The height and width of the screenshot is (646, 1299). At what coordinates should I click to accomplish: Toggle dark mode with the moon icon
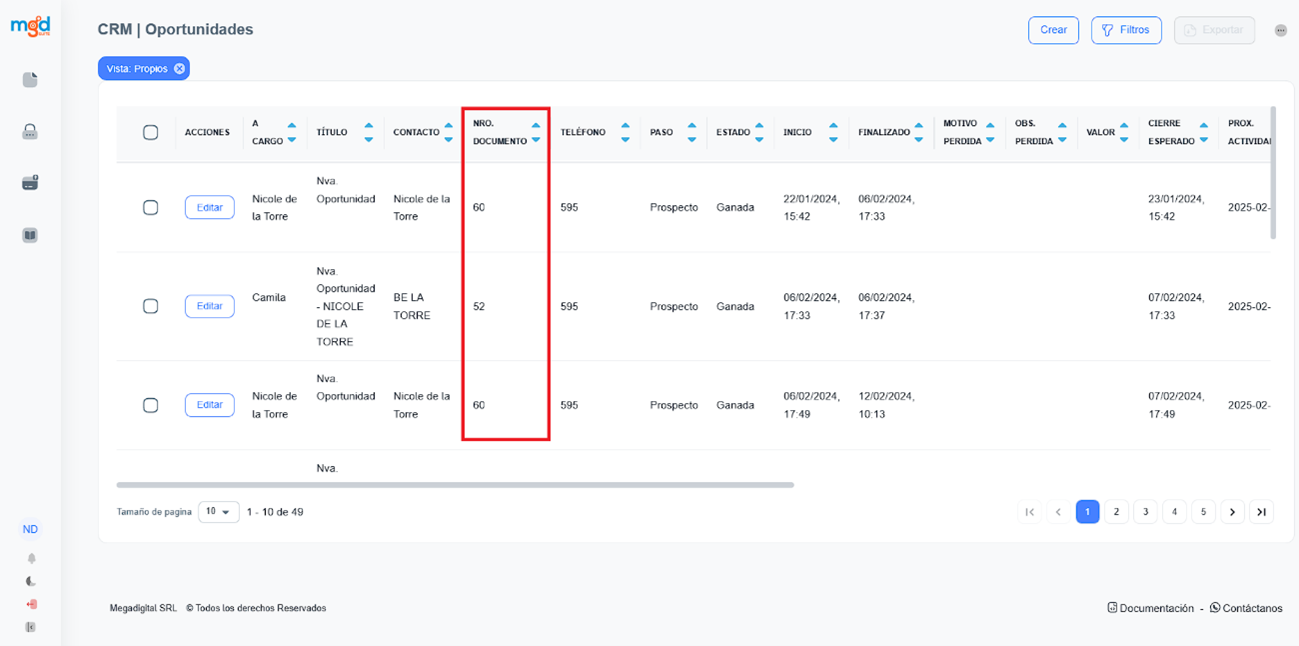(x=31, y=581)
